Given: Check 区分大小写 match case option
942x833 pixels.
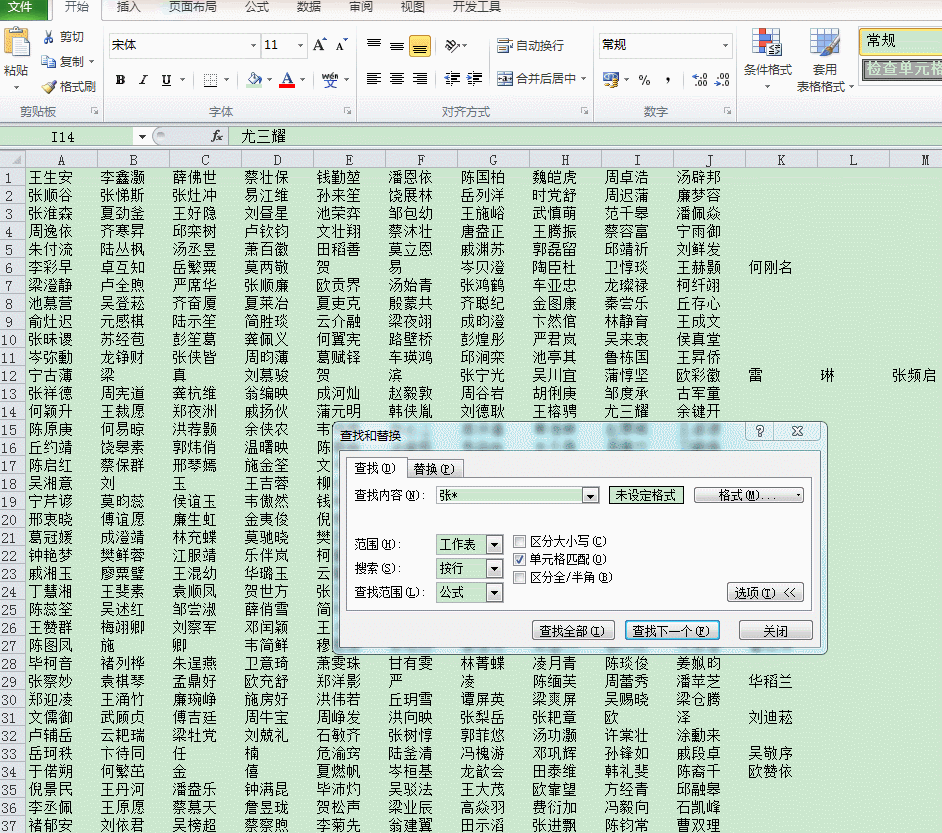Looking at the screenshot, I should (x=520, y=542).
